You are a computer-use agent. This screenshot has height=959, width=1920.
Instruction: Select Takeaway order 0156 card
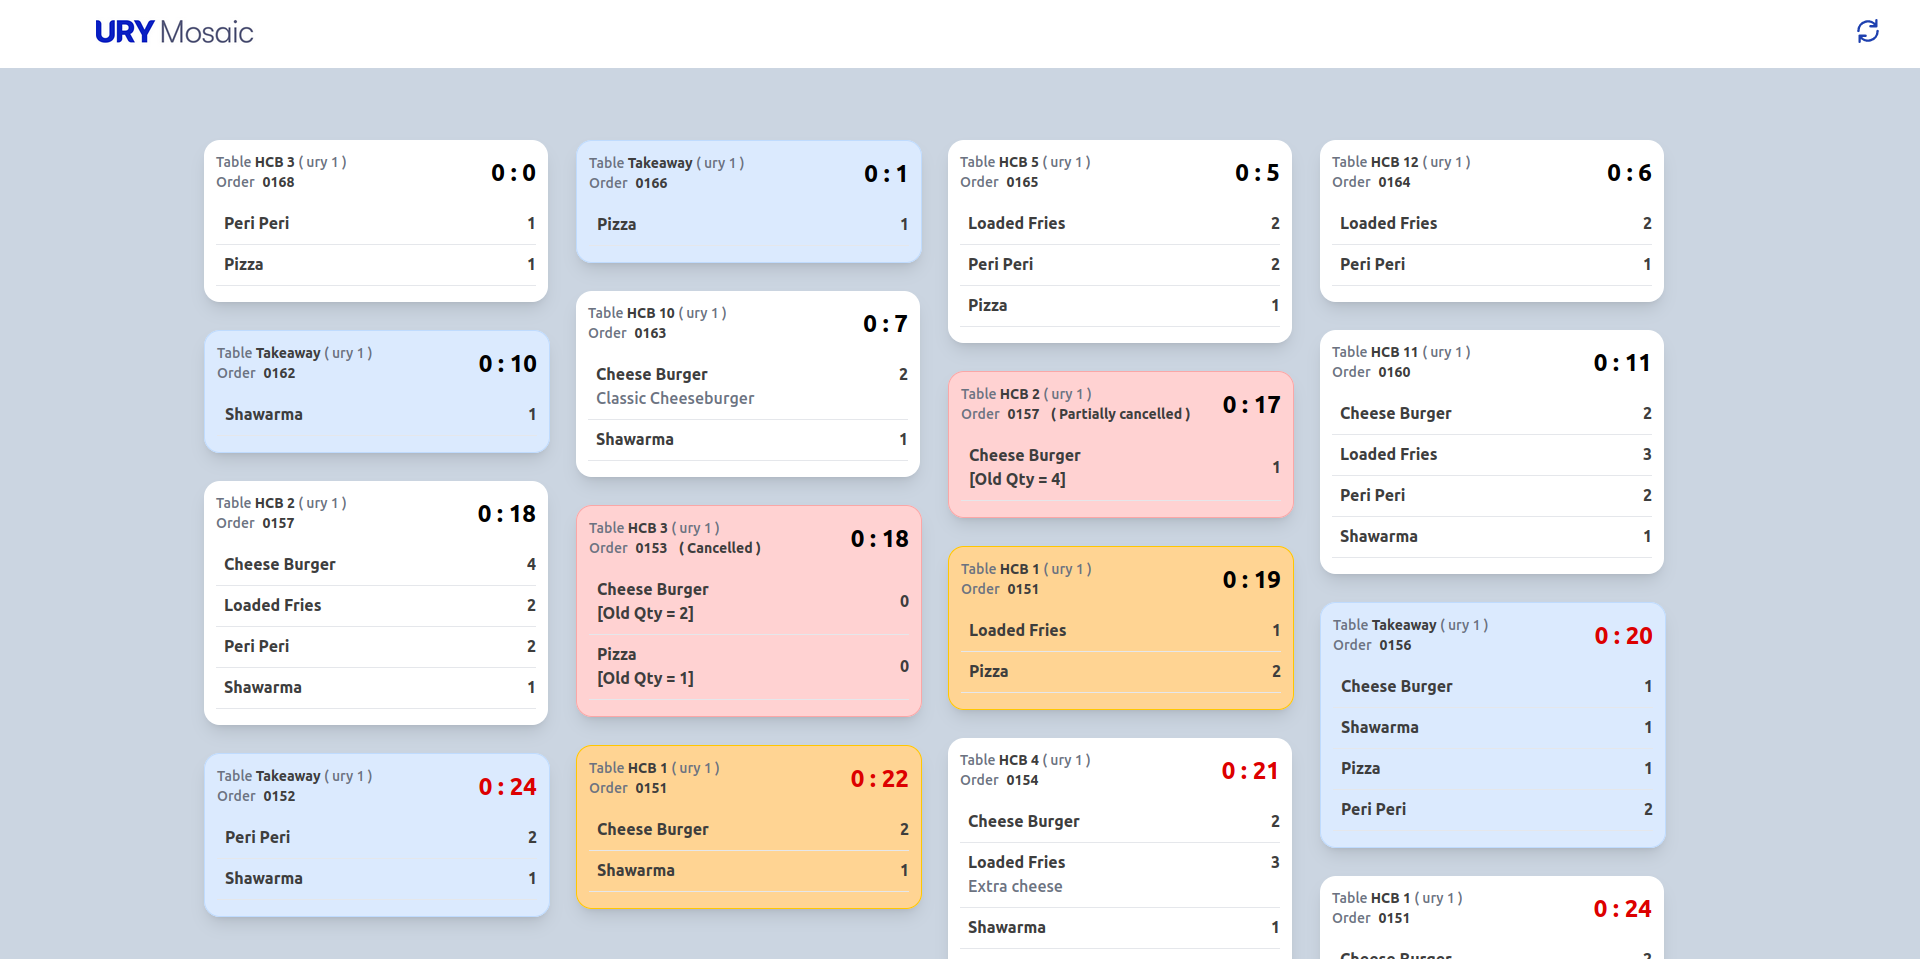click(x=1492, y=725)
